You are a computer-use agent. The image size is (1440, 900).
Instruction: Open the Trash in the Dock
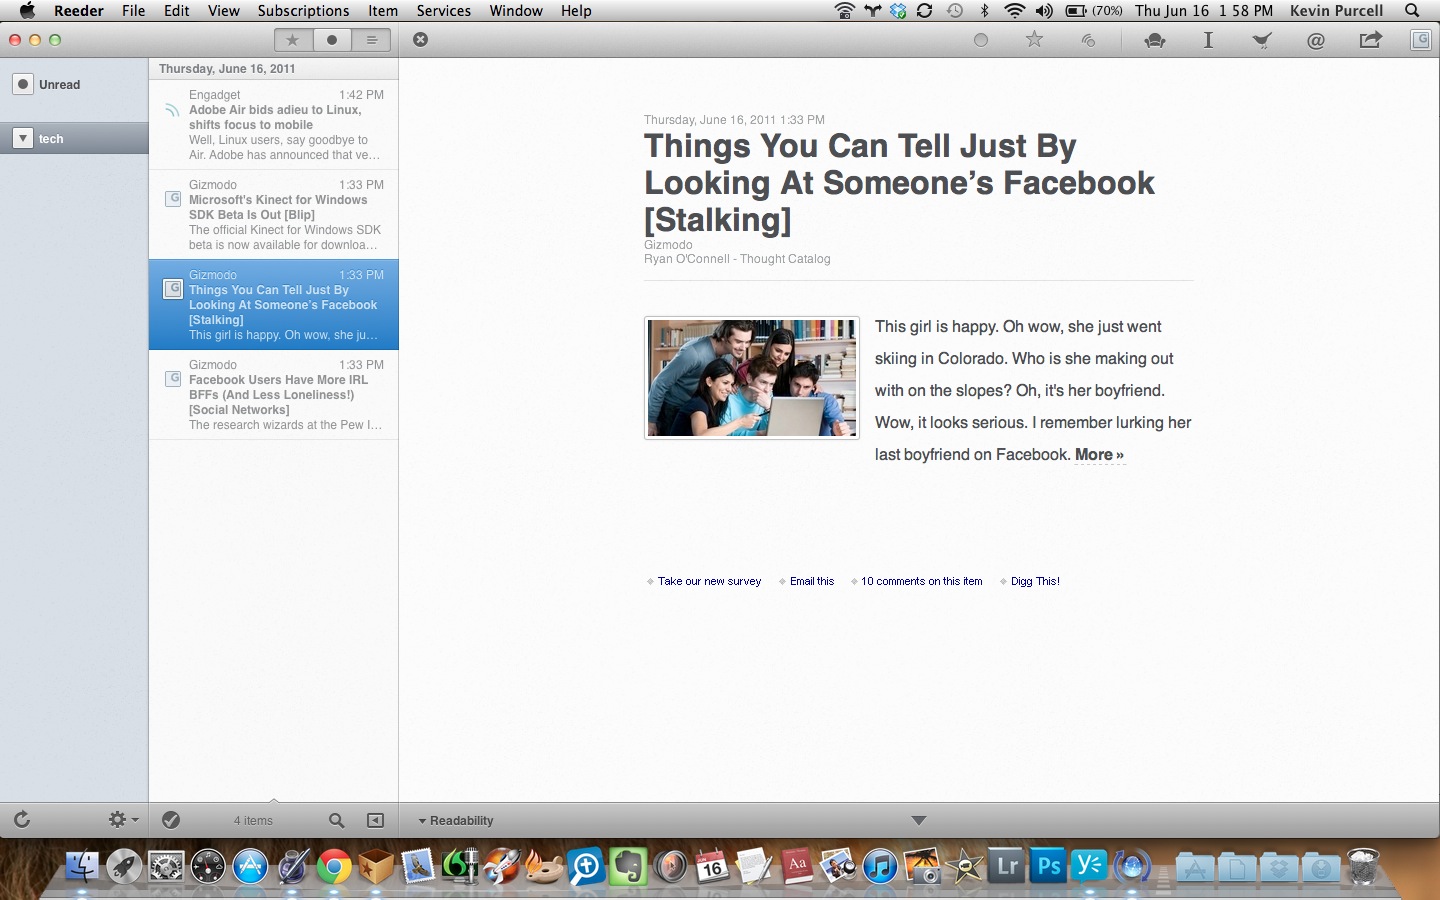(x=1364, y=866)
